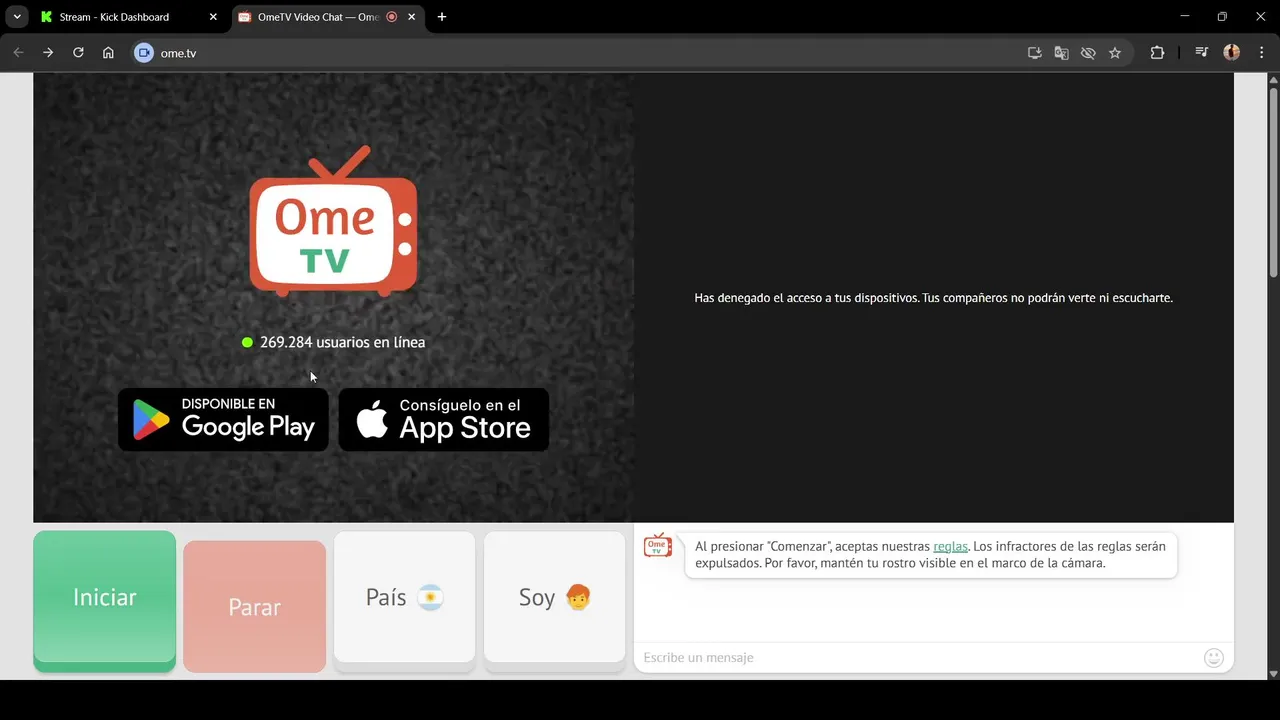The image size is (1280, 720).
Task: Open the translate page icon
Action: (1062, 53)
